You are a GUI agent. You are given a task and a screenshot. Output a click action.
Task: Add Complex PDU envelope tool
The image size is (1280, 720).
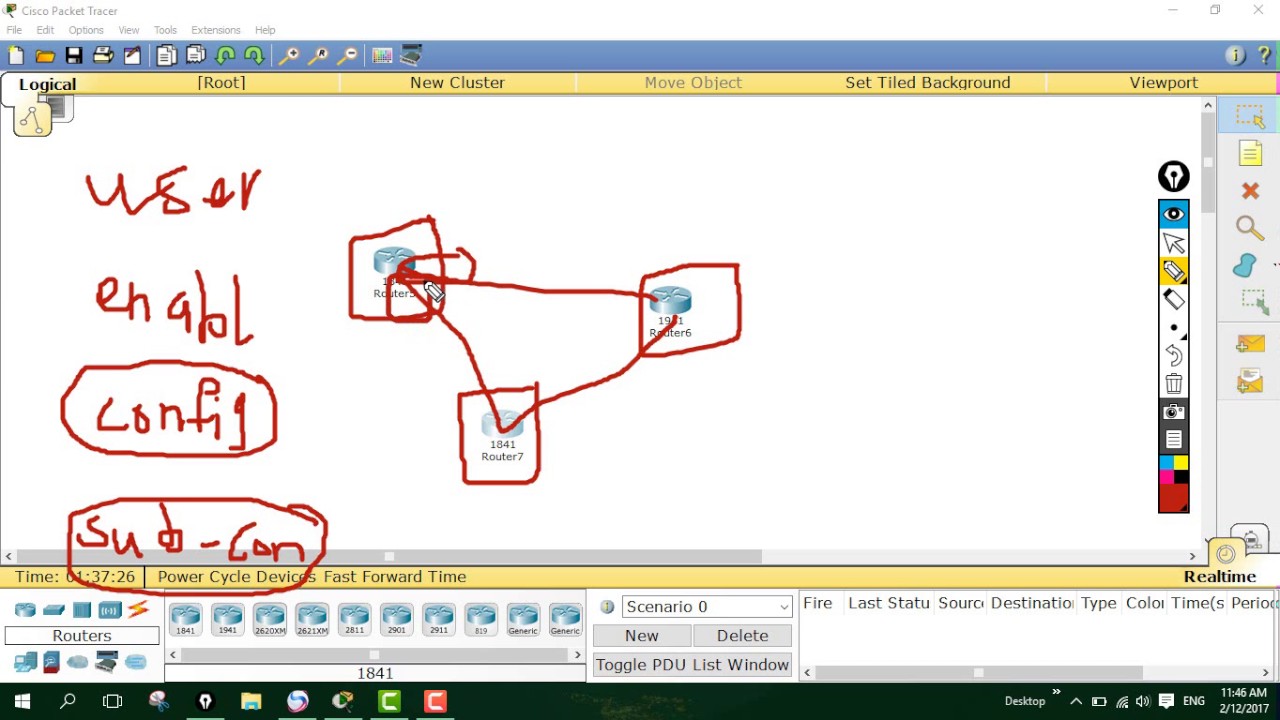click(1250, 380)
